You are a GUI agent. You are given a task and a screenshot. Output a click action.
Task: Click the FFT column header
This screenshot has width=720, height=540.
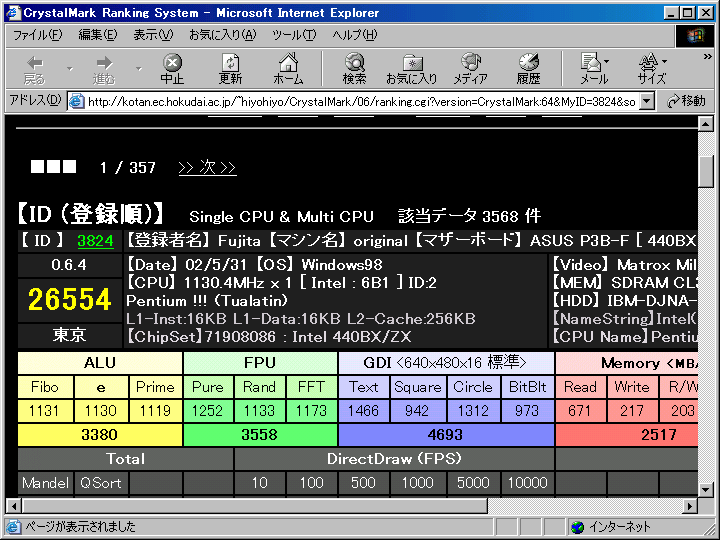pyautogui.click(x=311, y=387)
